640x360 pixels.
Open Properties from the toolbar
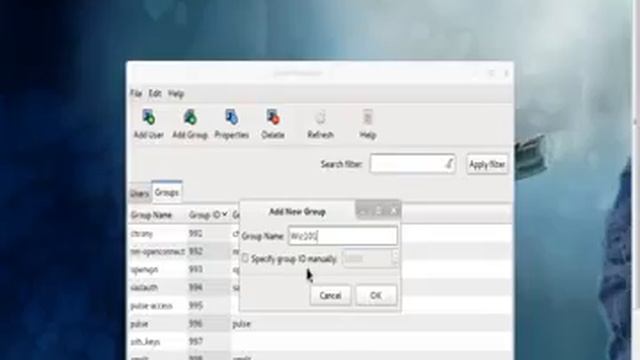click(x=231, y=124)
